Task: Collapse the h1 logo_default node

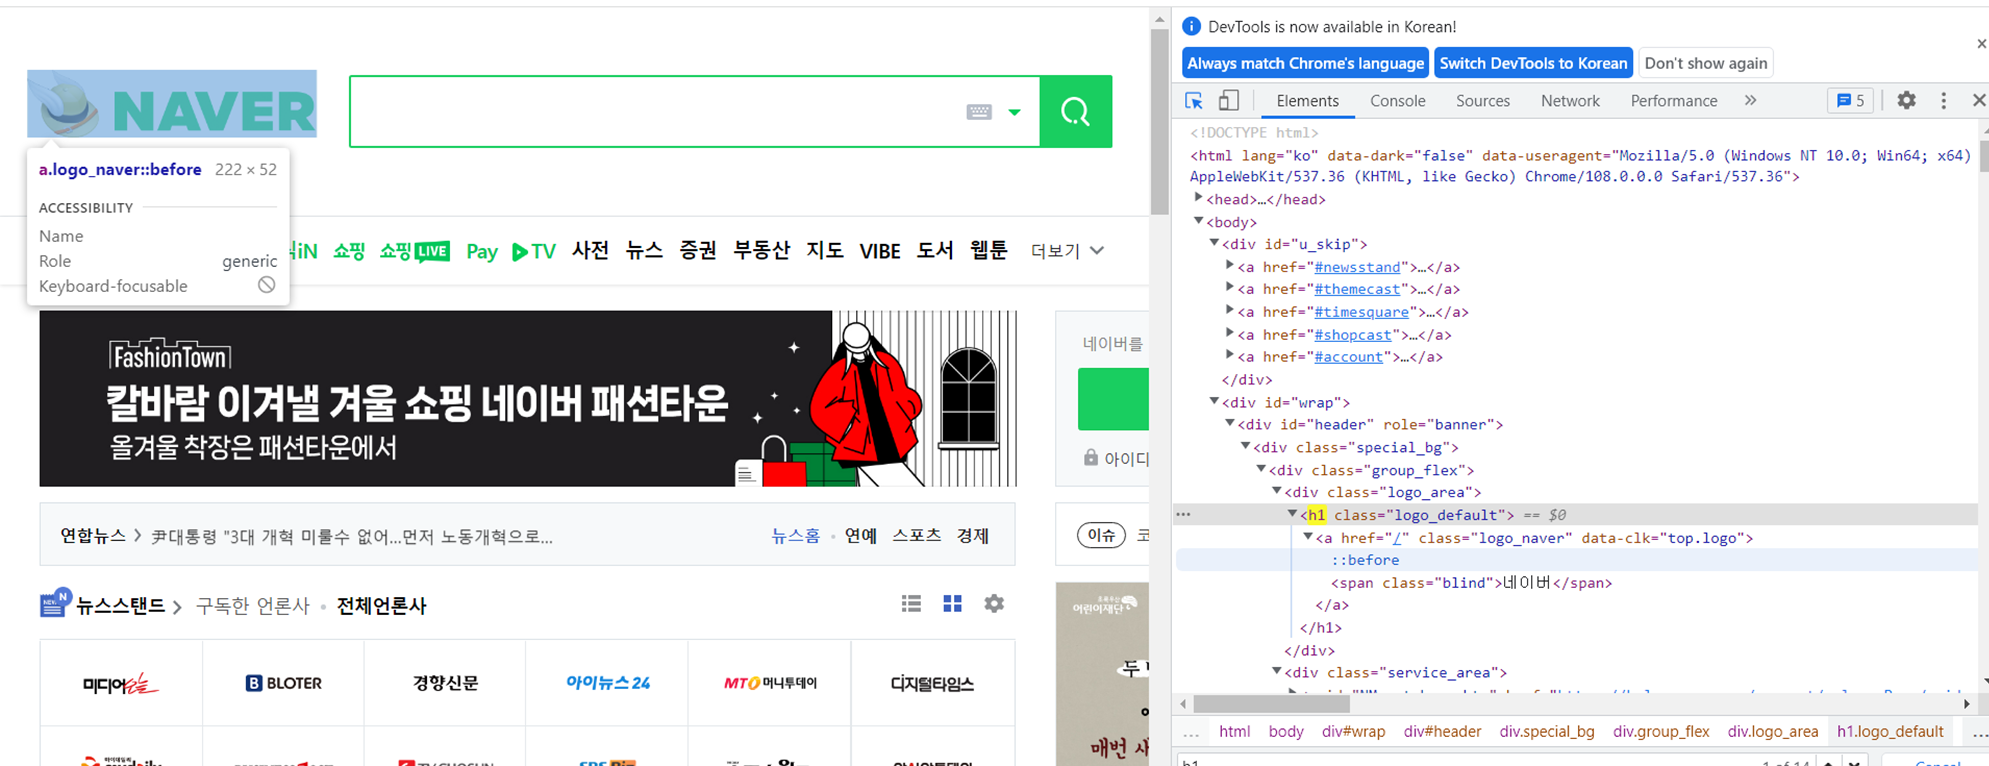Action: click(x=1292, y=514)
